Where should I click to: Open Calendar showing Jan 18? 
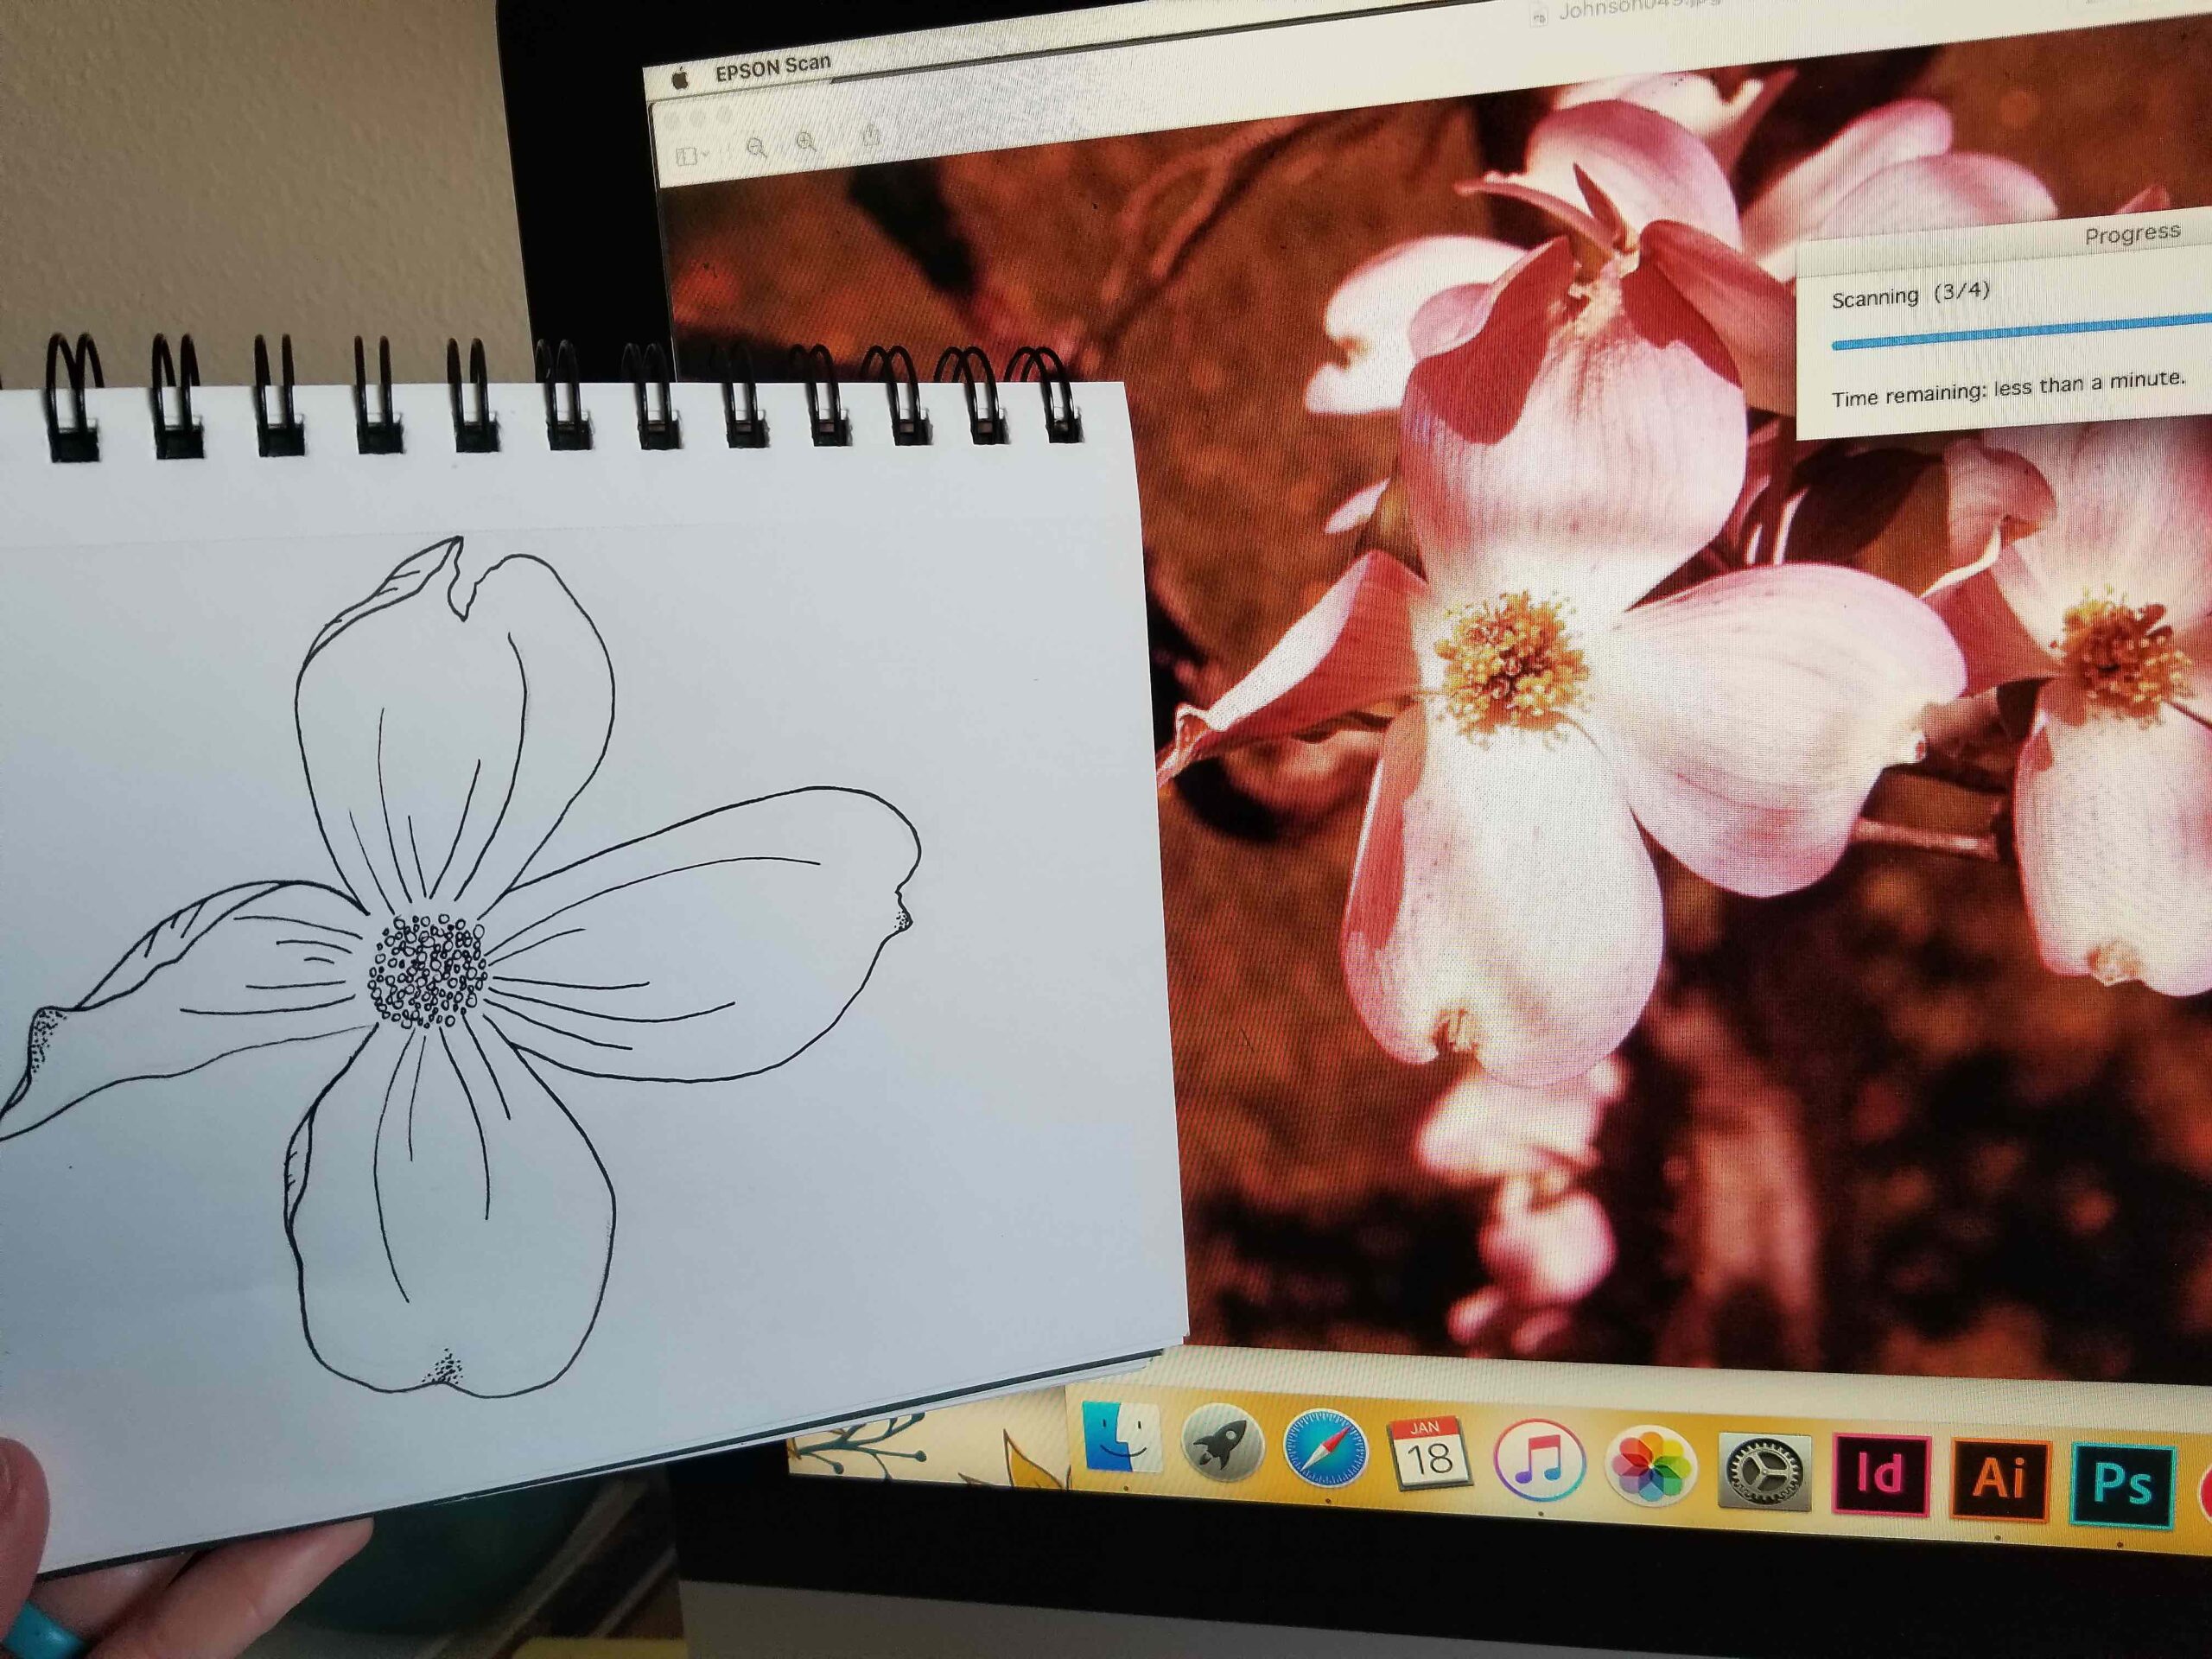click(x=1429, y=1454)
